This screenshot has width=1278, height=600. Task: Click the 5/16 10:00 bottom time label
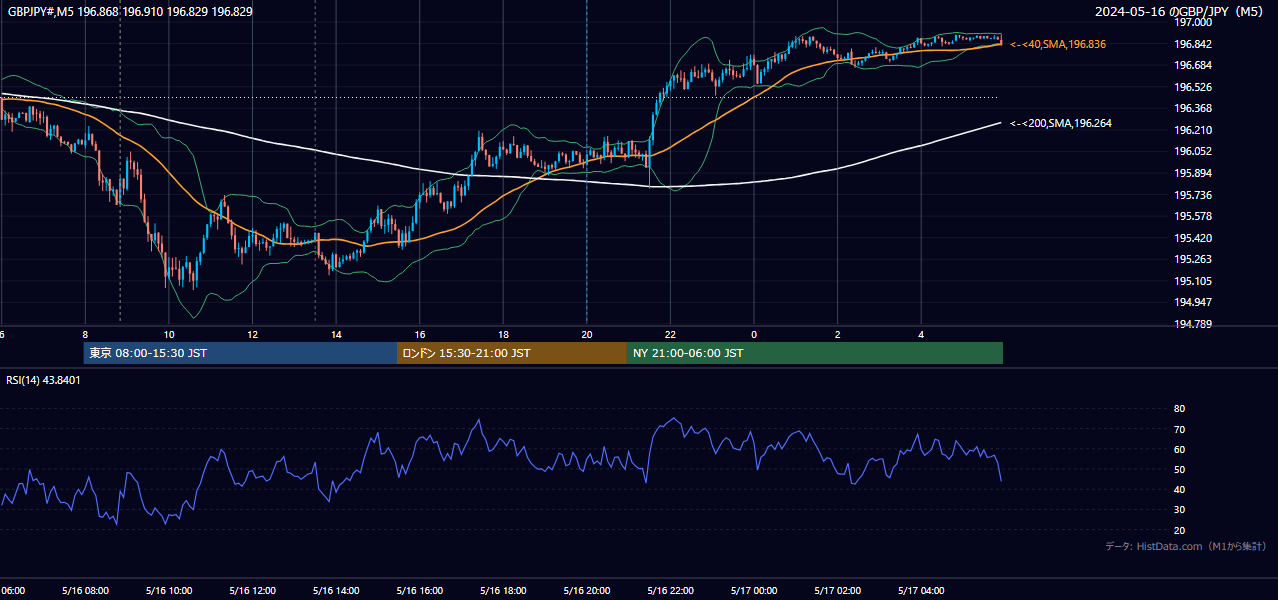168,591
